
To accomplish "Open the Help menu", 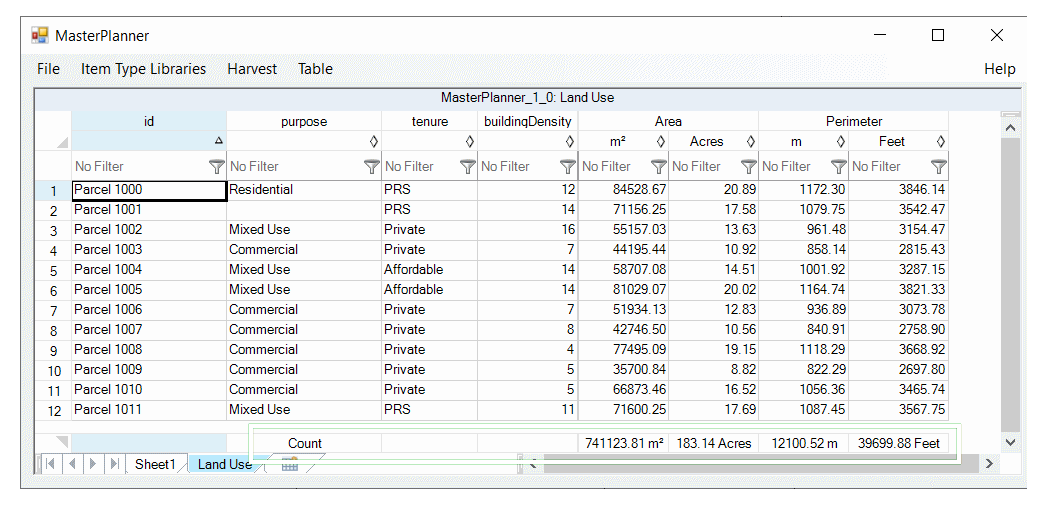I will coord(999,69).
